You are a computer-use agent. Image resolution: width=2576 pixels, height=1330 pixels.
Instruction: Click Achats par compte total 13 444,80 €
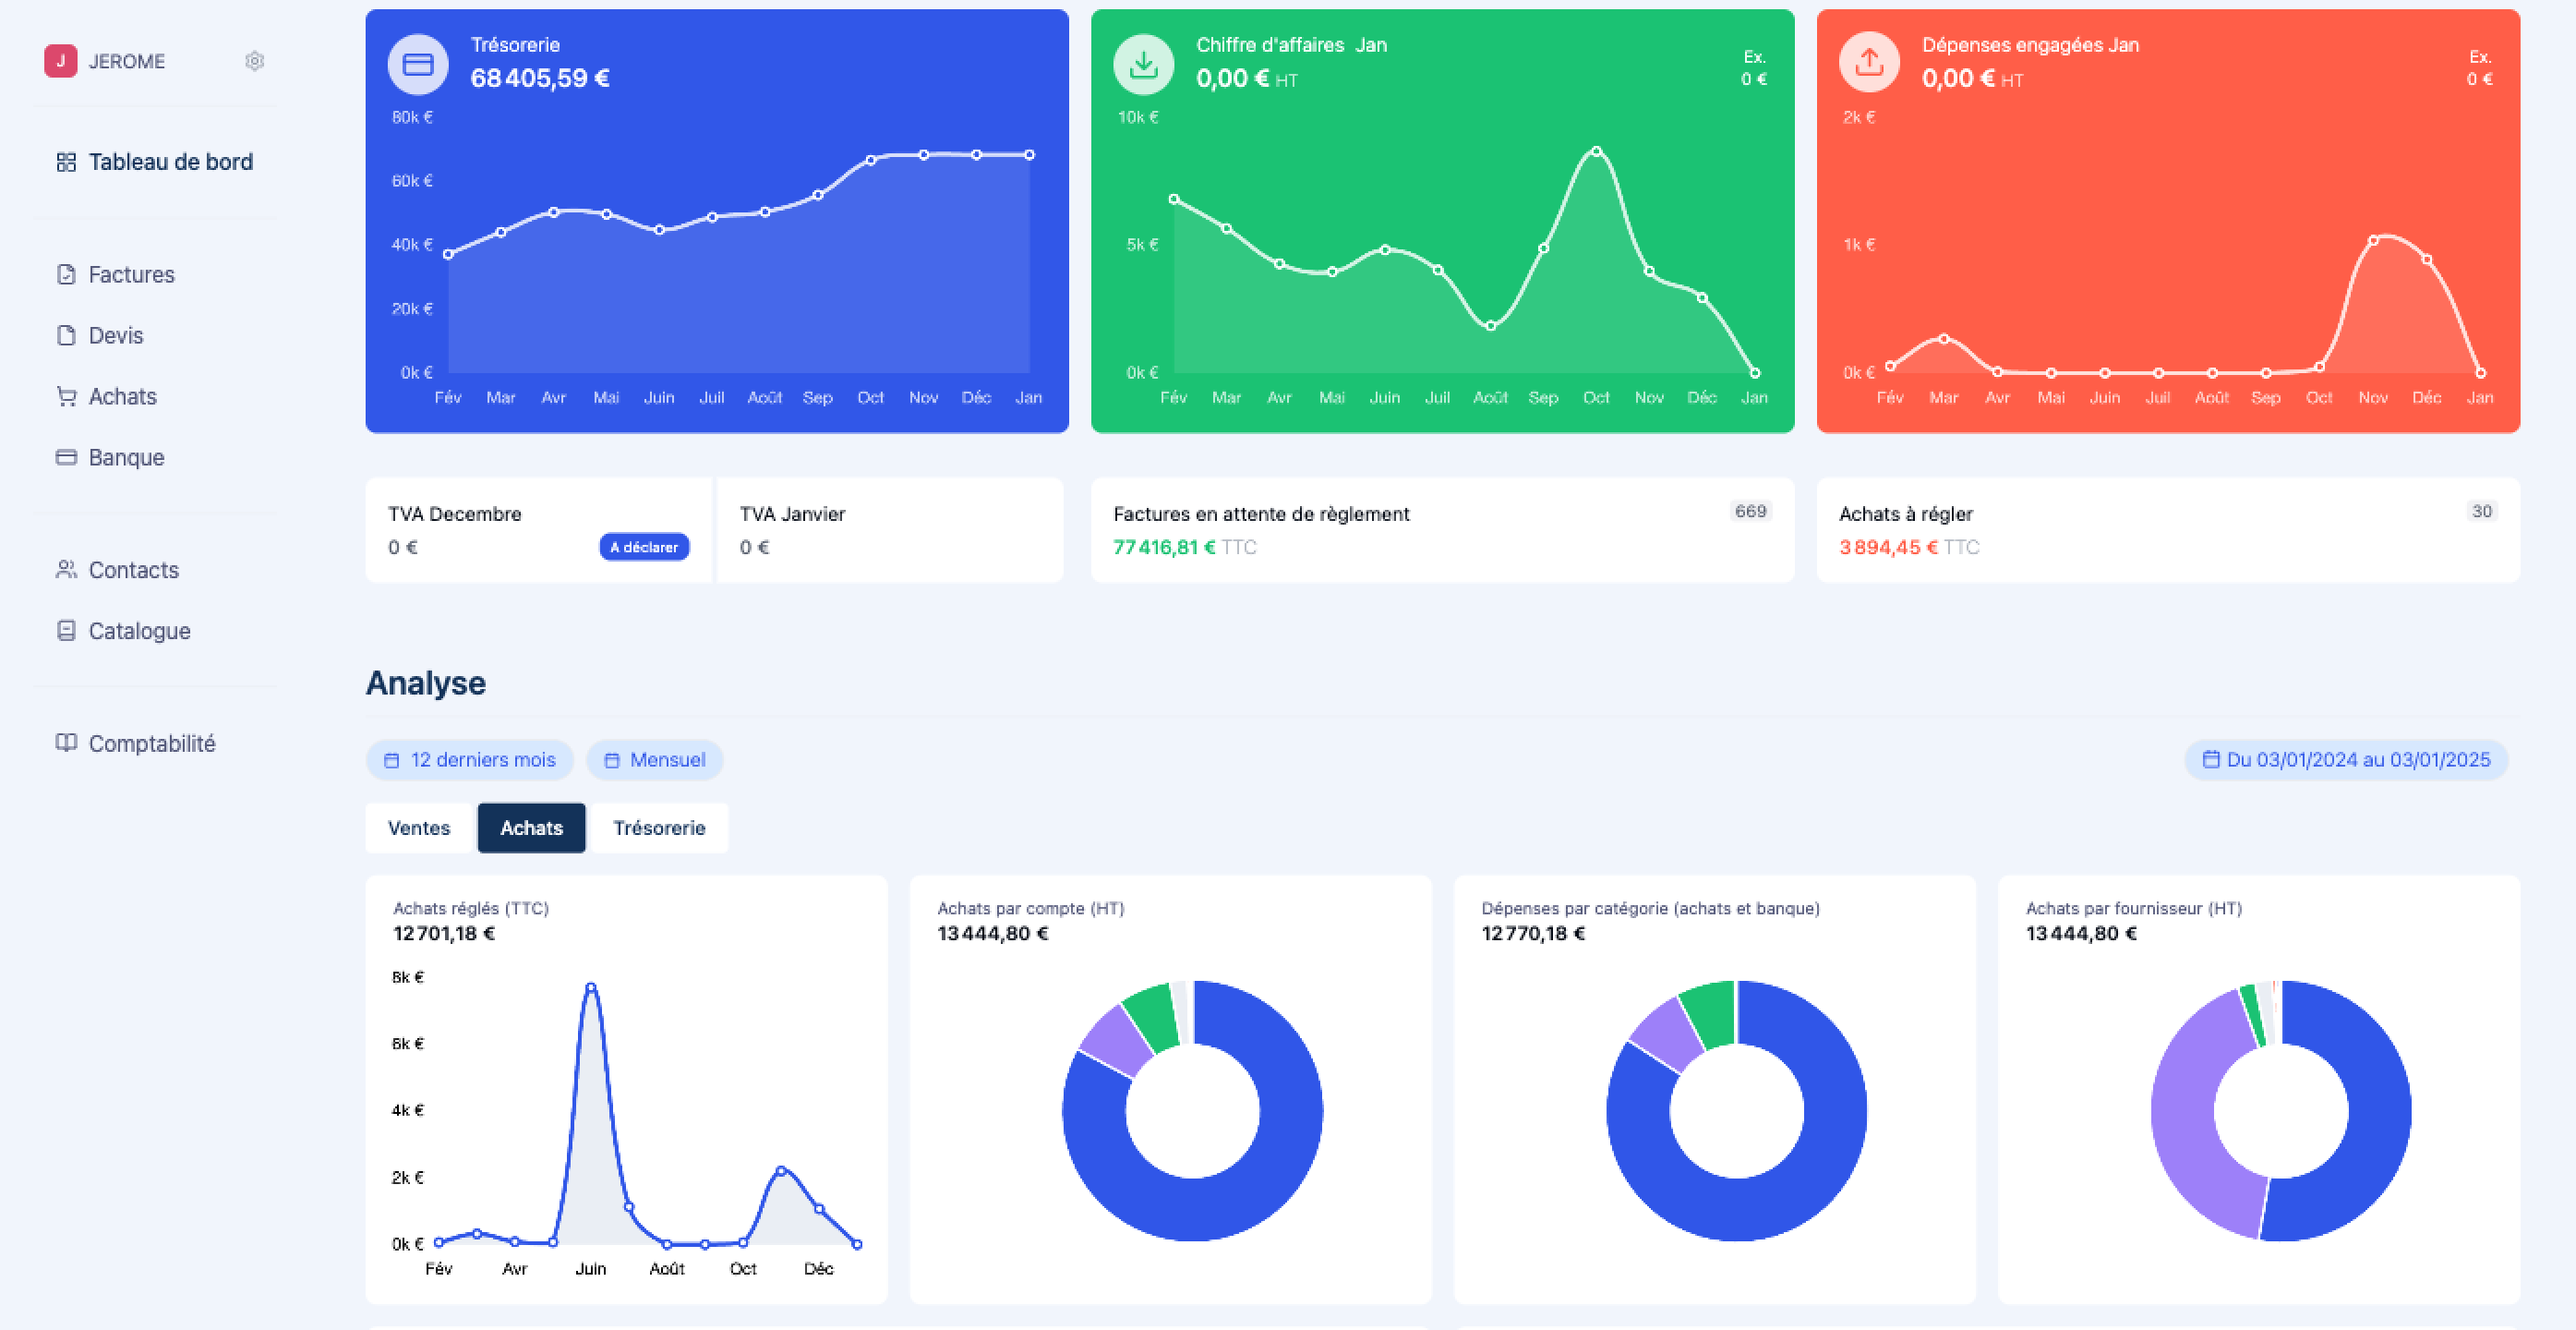point(993,933)
